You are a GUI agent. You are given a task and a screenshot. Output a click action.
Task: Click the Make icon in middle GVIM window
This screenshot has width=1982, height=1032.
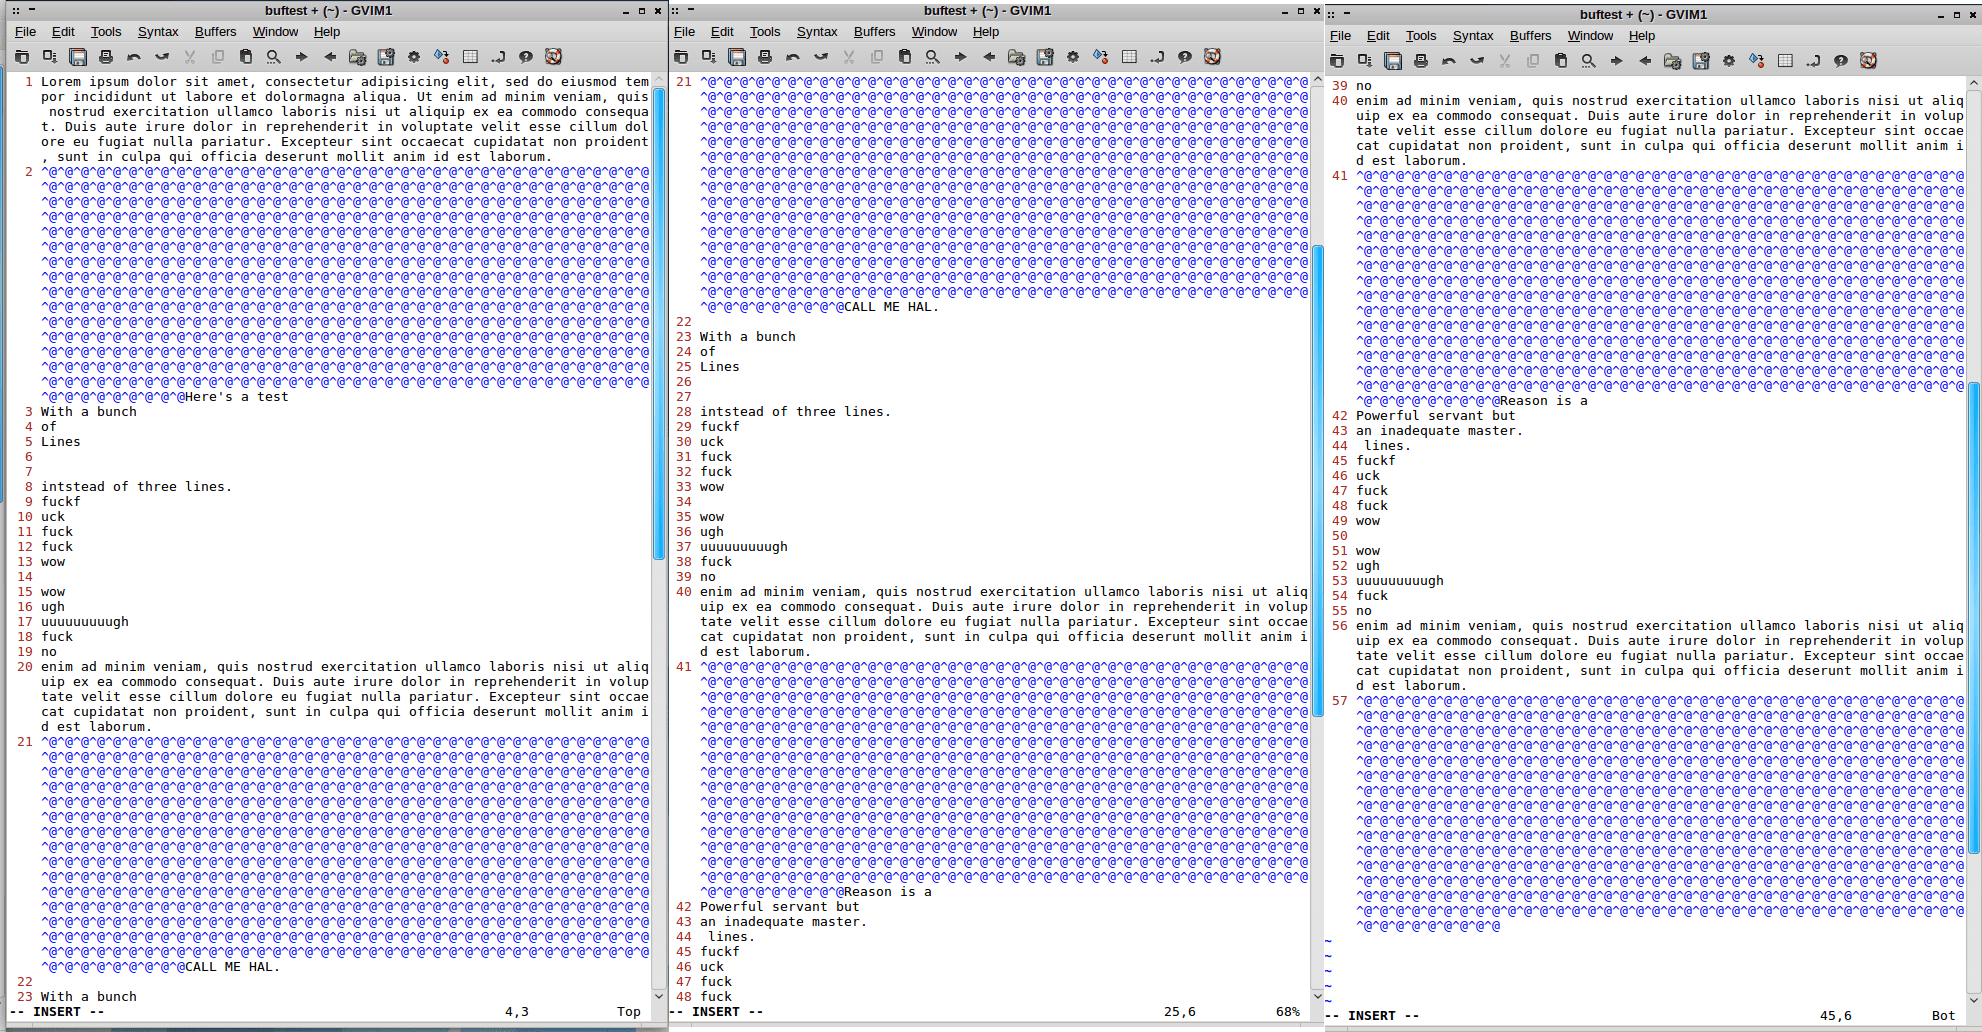click(x=1101, y=57)
